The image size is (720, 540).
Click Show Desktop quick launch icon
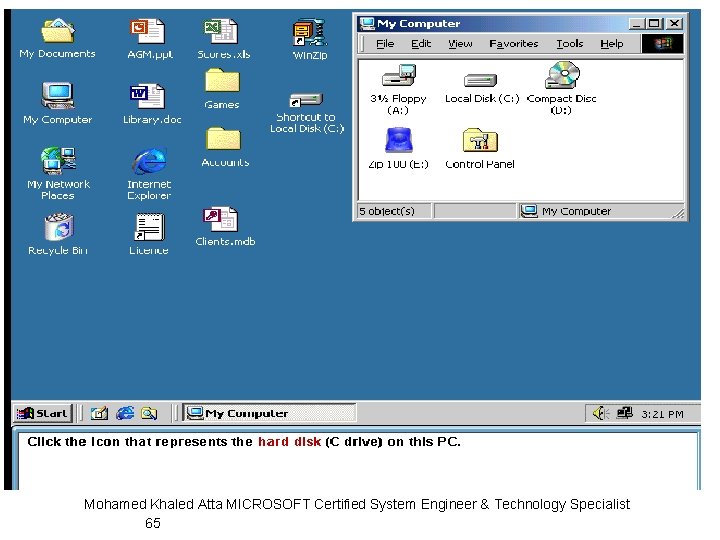click(x=99, y=413)
